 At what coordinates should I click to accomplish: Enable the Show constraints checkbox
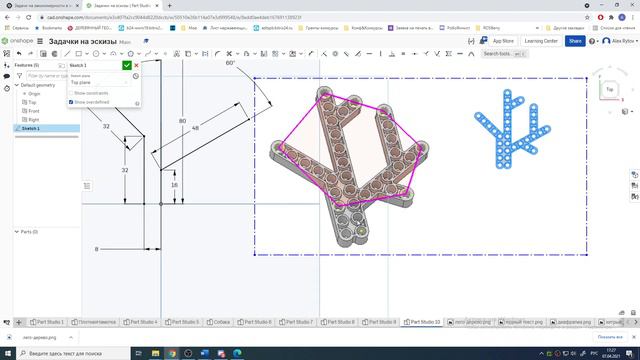pos(71,93)
